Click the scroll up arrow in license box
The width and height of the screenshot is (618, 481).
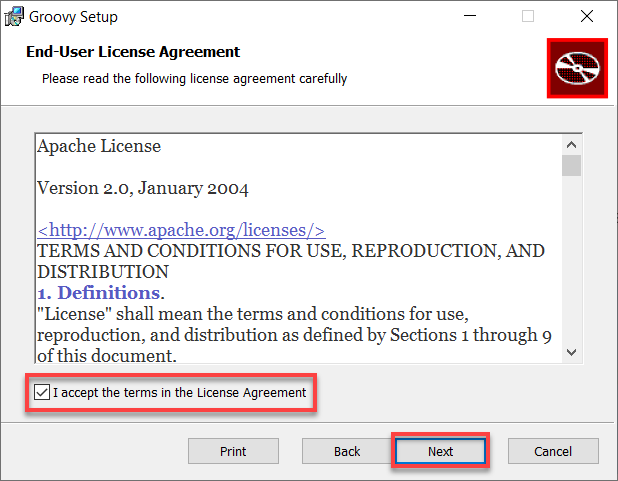pyautogui.click(x=571, y=145)
